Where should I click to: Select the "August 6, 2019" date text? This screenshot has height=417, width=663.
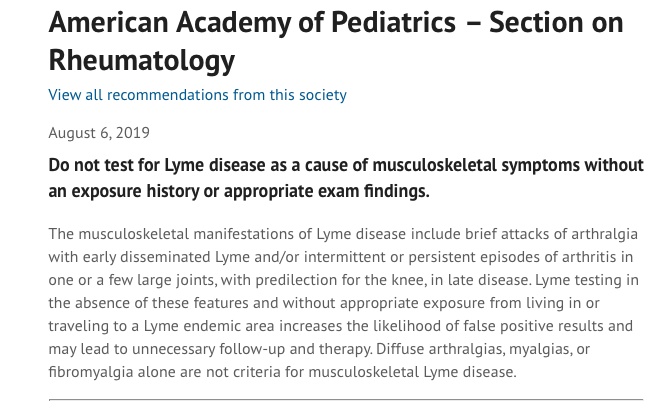99,133
